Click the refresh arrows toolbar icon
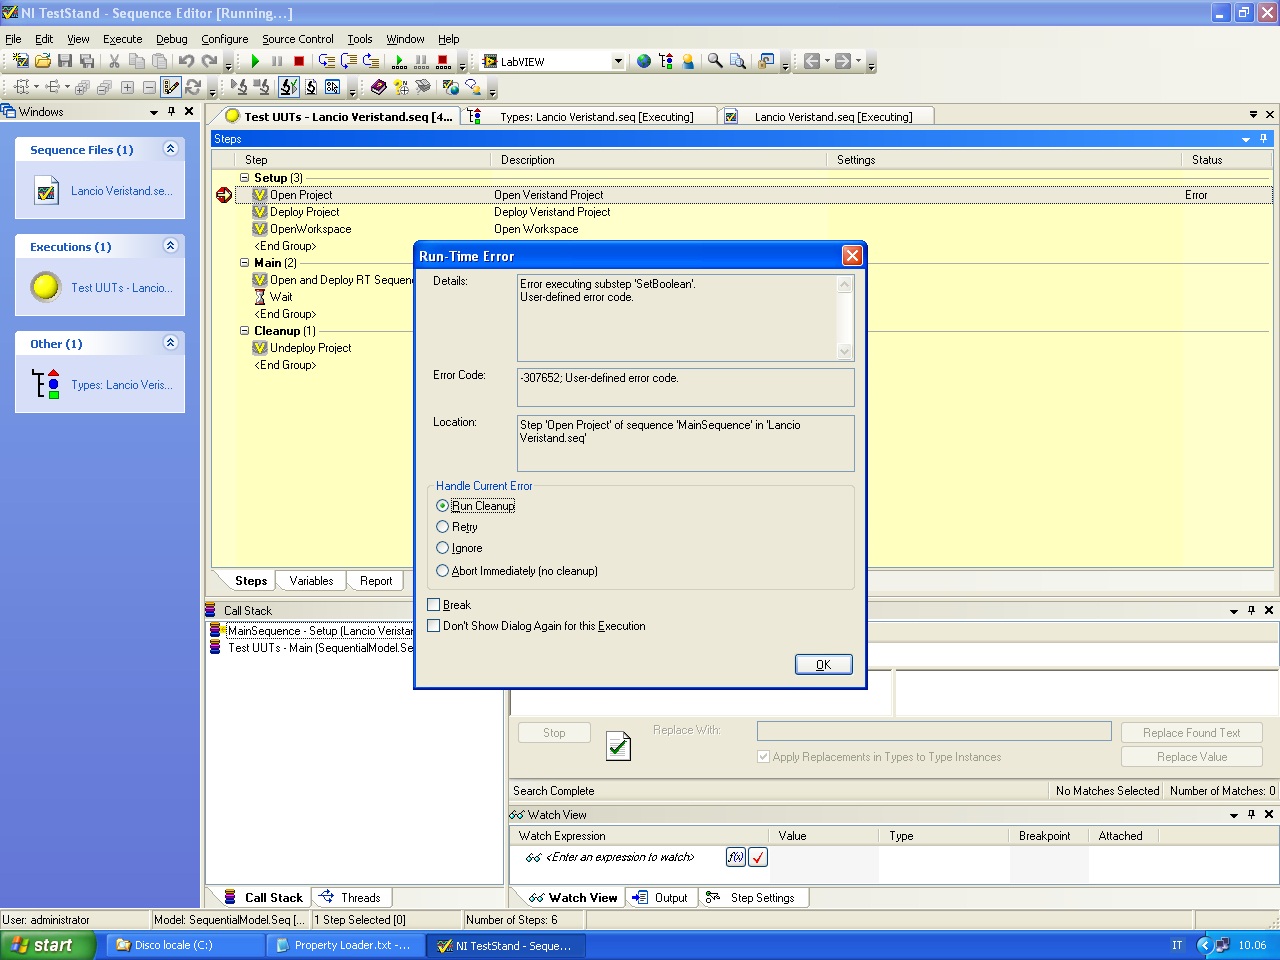 point(193,87)
